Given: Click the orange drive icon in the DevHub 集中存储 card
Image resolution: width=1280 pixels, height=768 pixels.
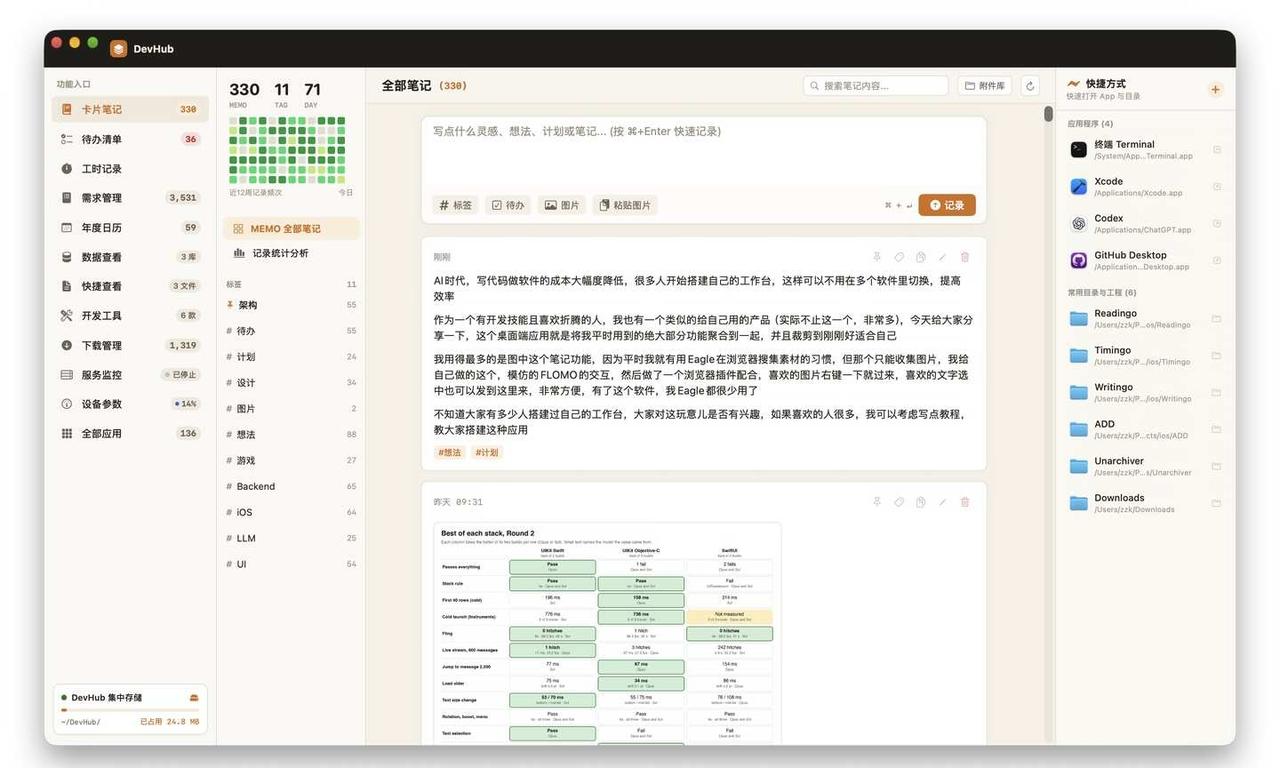Looking at the screenshot, I should click(194, 698).
